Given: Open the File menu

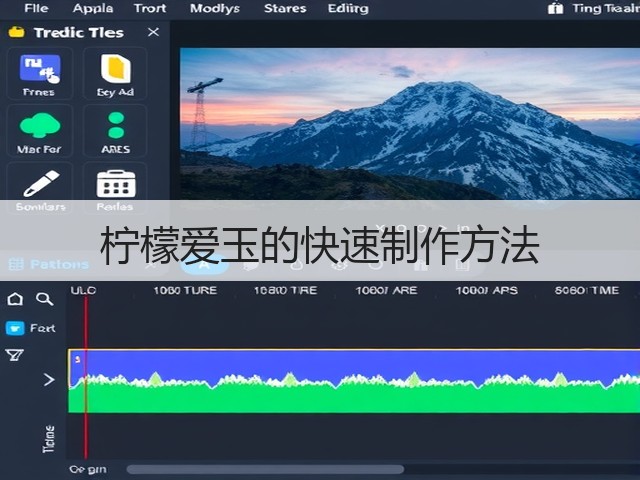Looking at the screenshot, I should coord(36,8).
